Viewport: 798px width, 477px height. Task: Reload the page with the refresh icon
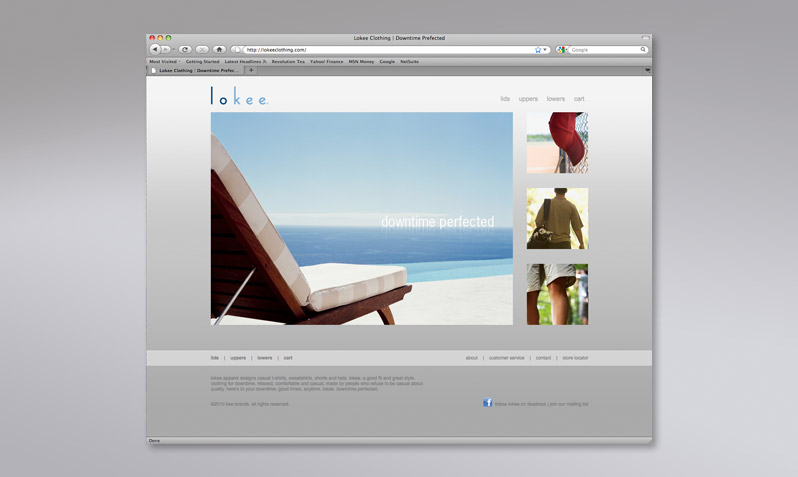185,49
